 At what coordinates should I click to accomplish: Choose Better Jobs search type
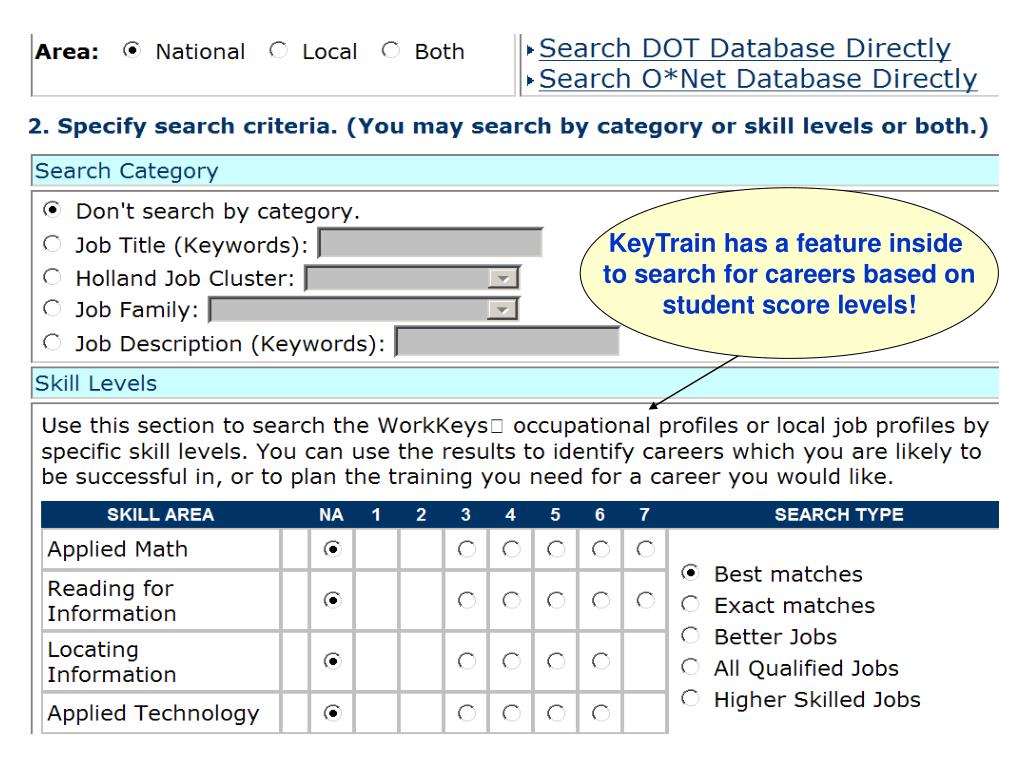click(x=690, y=635)
